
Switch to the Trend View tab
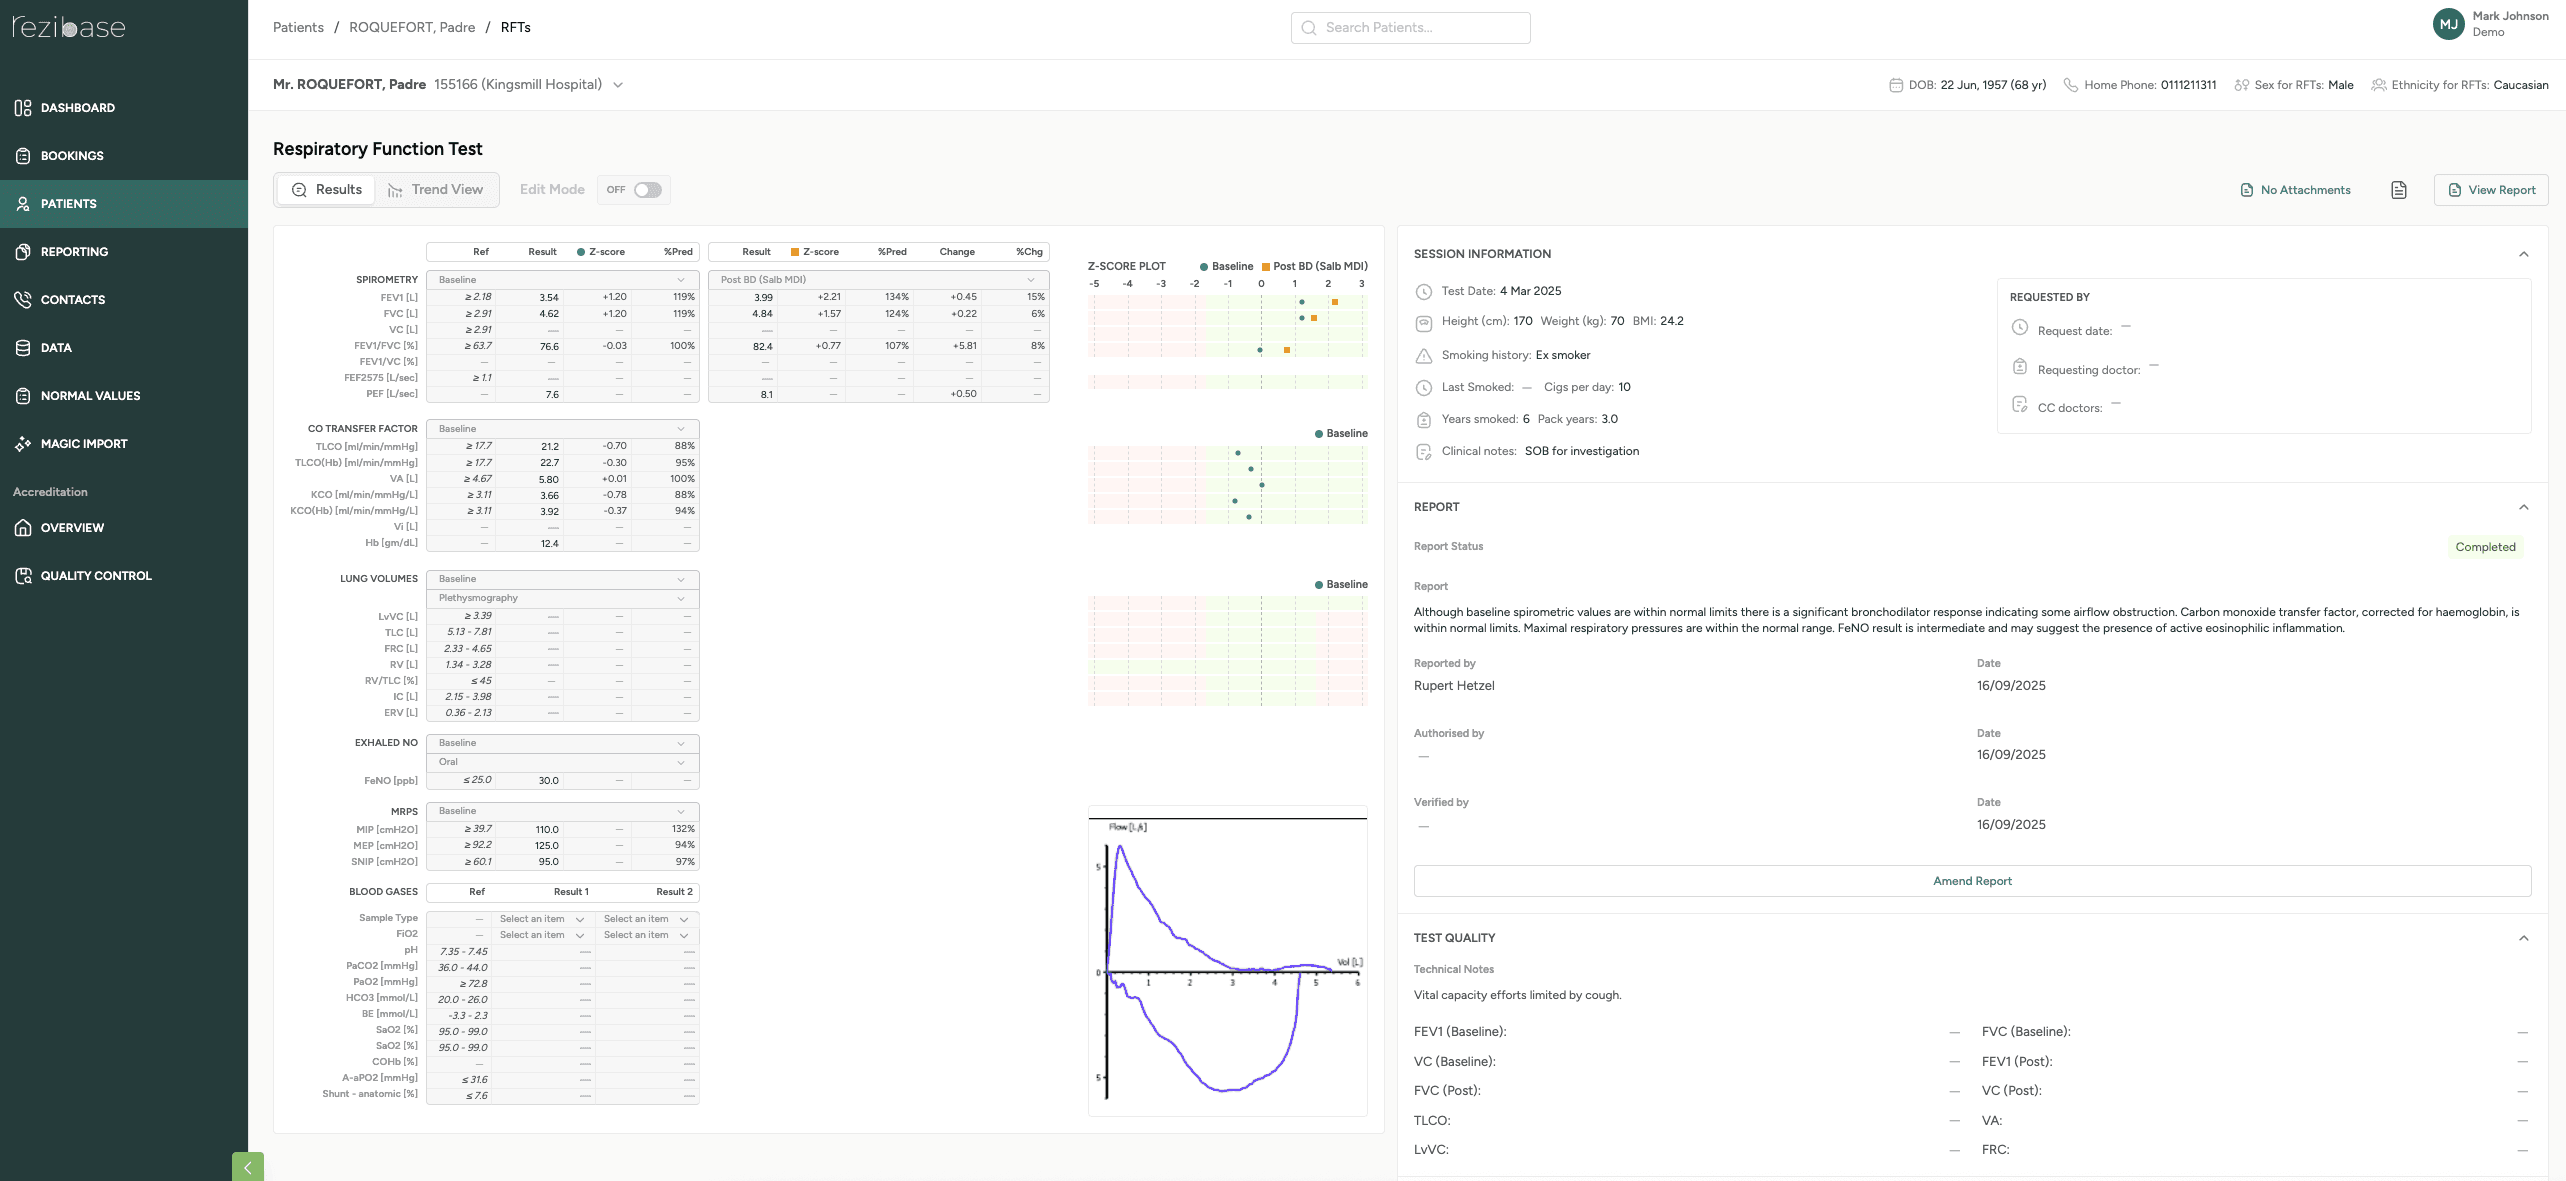[436, 190]
